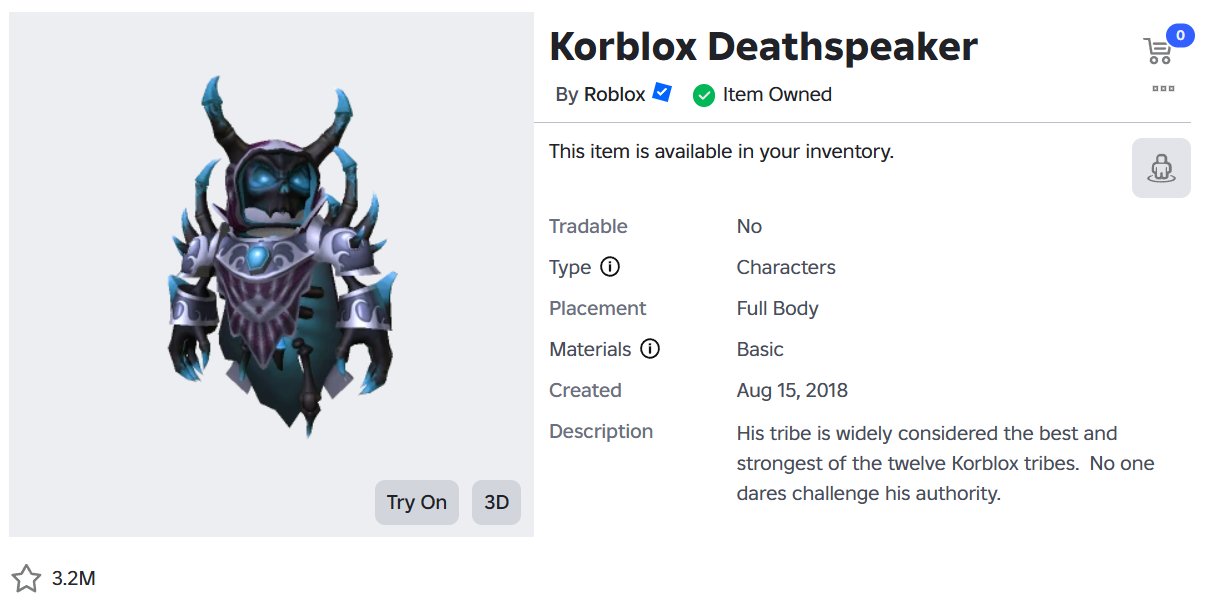Toggle the 3D view button
Screen dimensions: 1226x613
[497, 502]
